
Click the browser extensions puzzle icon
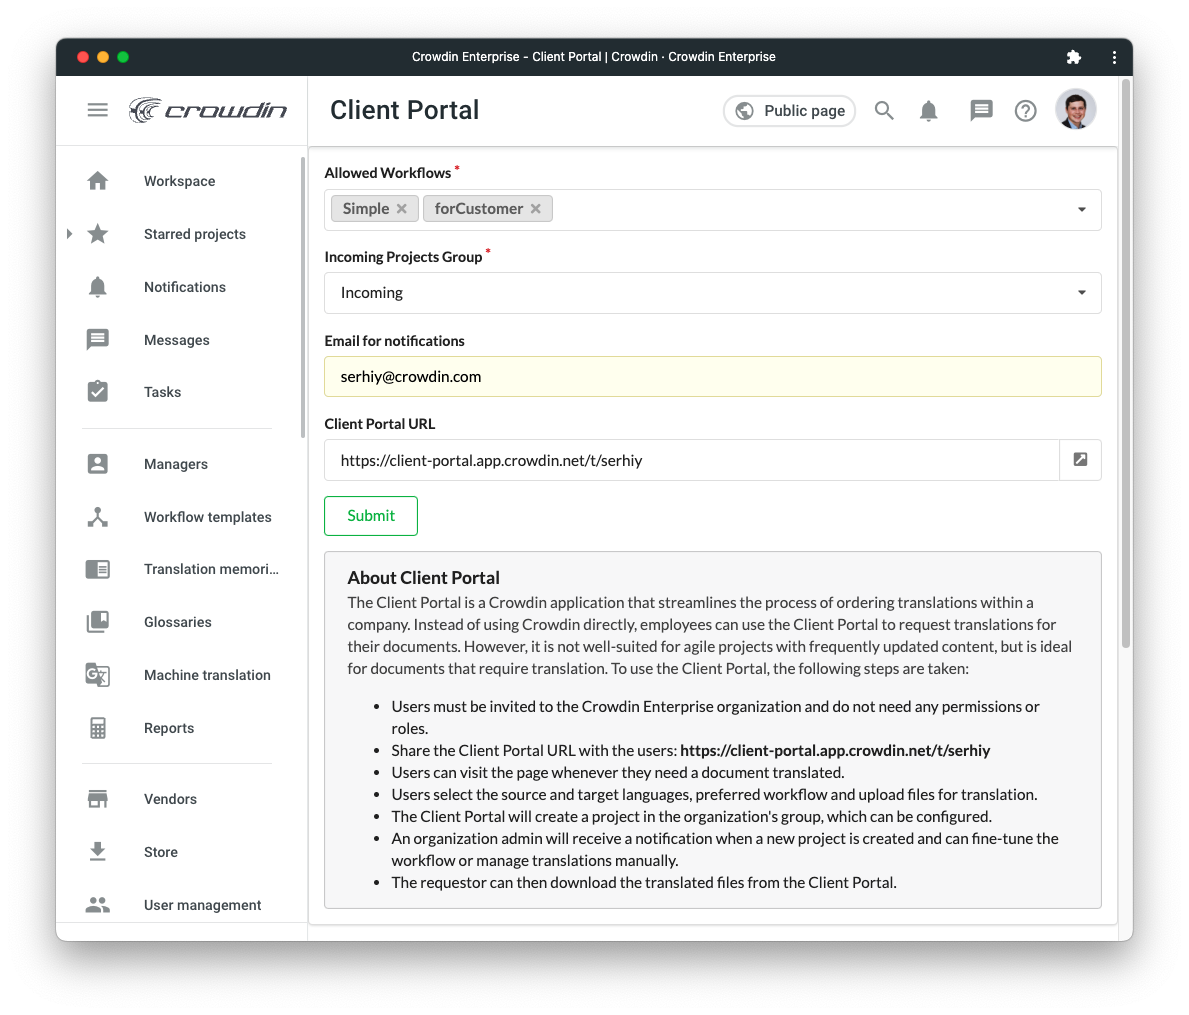[x=1073, y=57]
